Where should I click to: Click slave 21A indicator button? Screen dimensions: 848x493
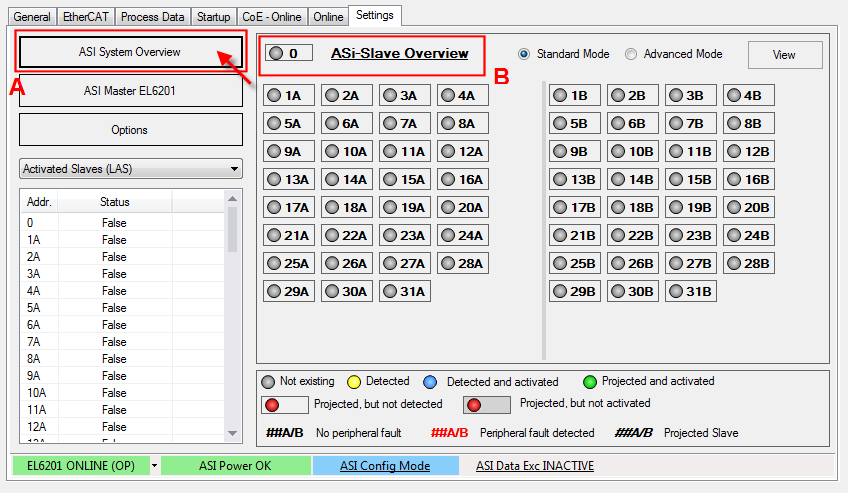(x=289, y=236)
